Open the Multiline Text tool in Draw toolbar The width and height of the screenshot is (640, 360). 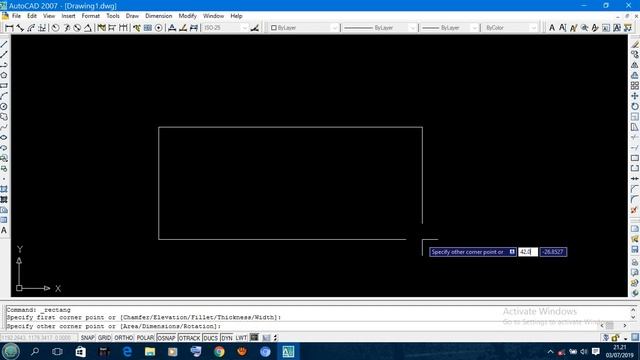click(x=4, y=231)
